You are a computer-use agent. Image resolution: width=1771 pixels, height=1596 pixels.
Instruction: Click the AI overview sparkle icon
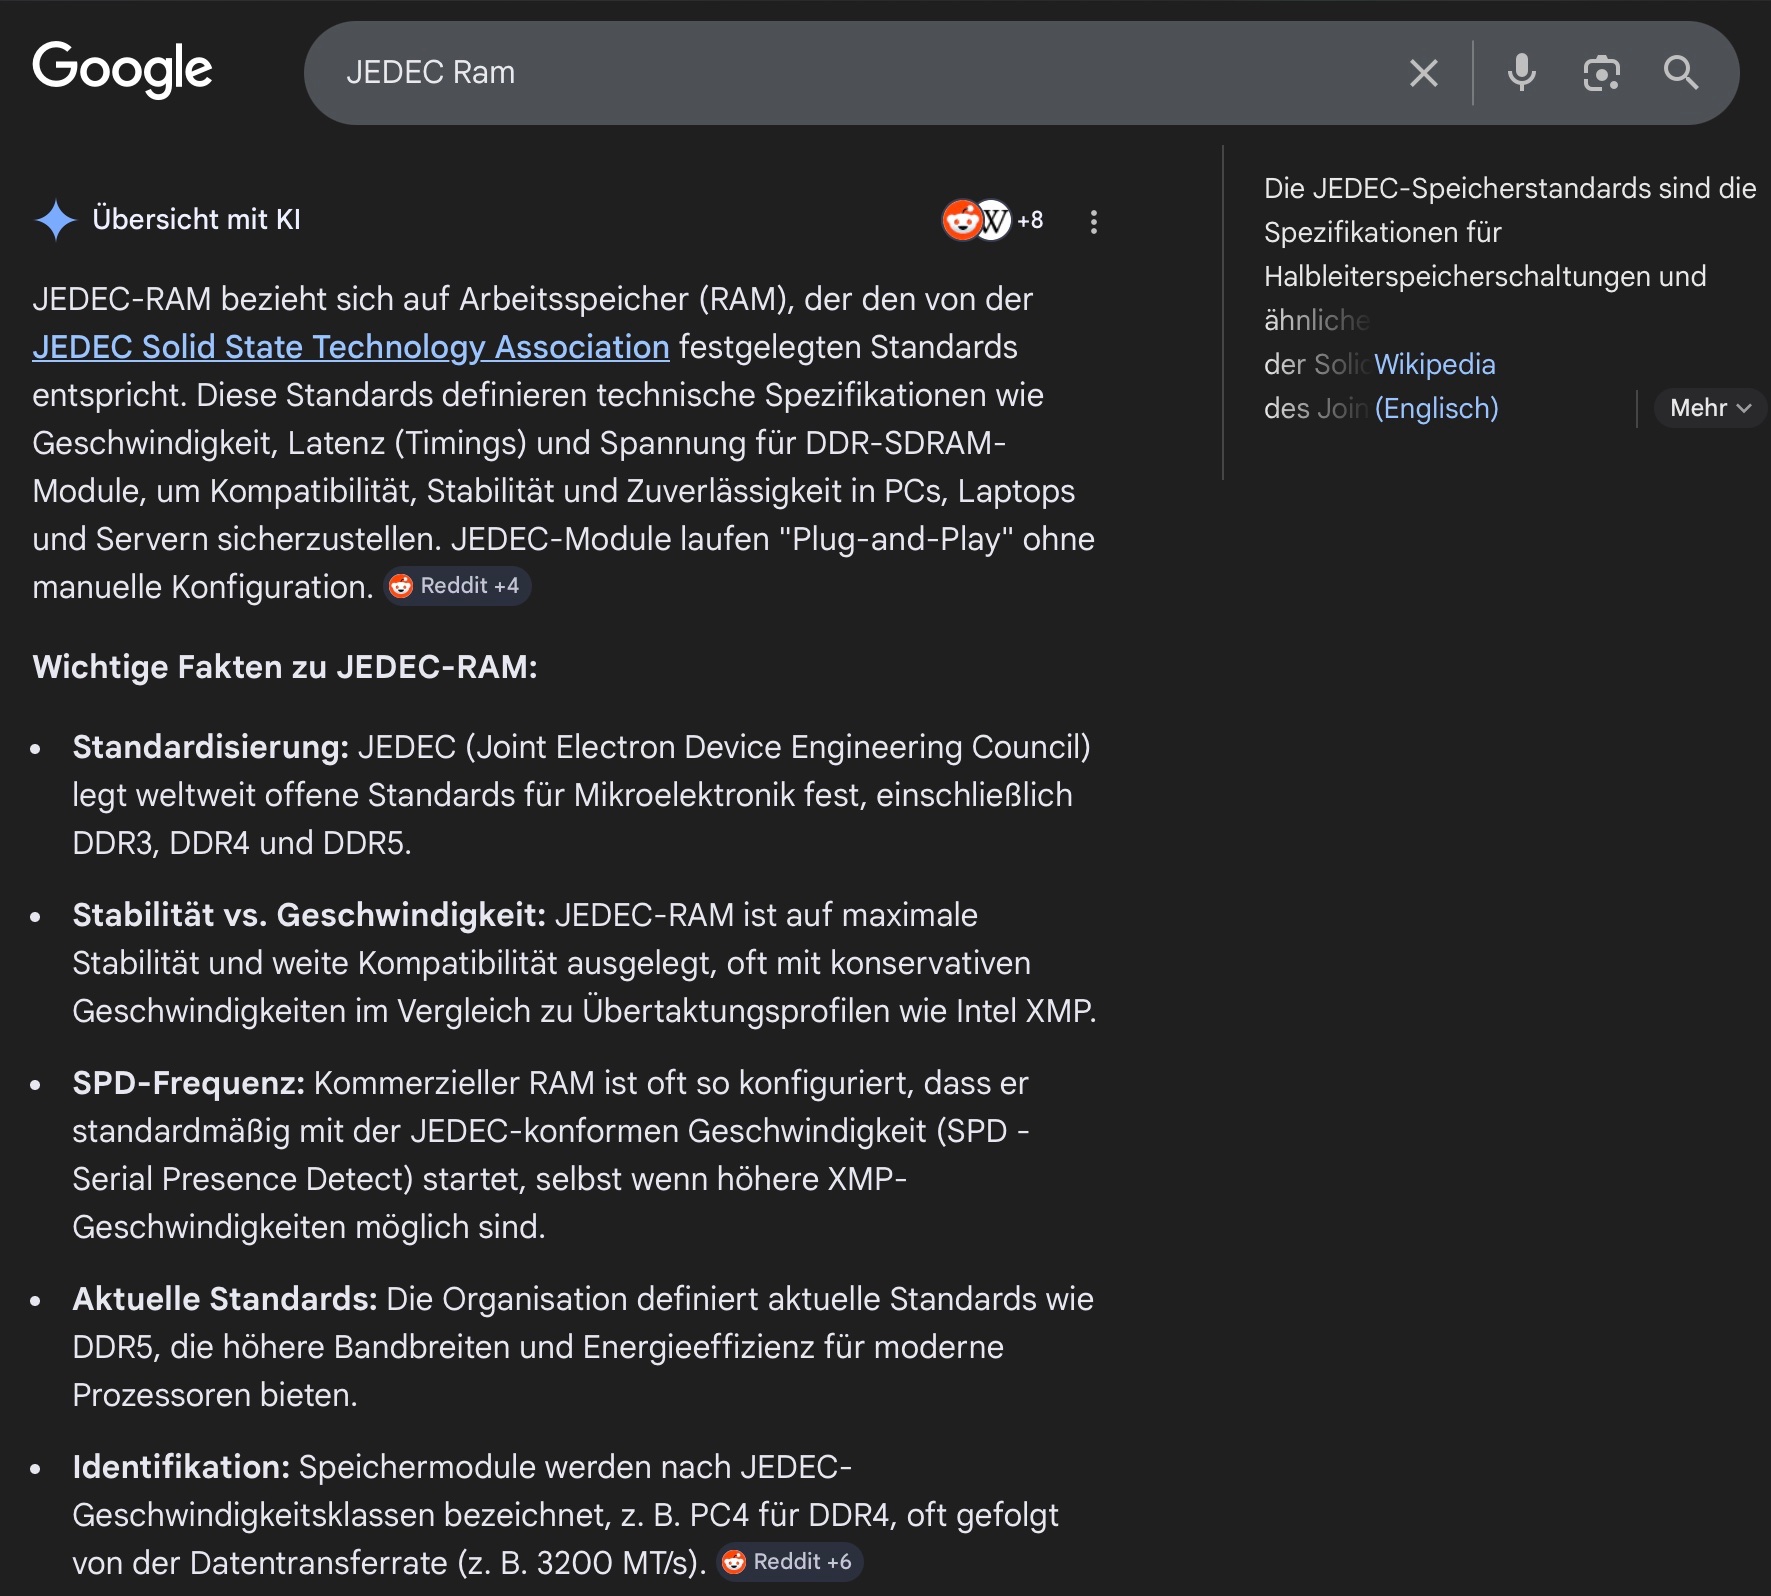point(55,220)
